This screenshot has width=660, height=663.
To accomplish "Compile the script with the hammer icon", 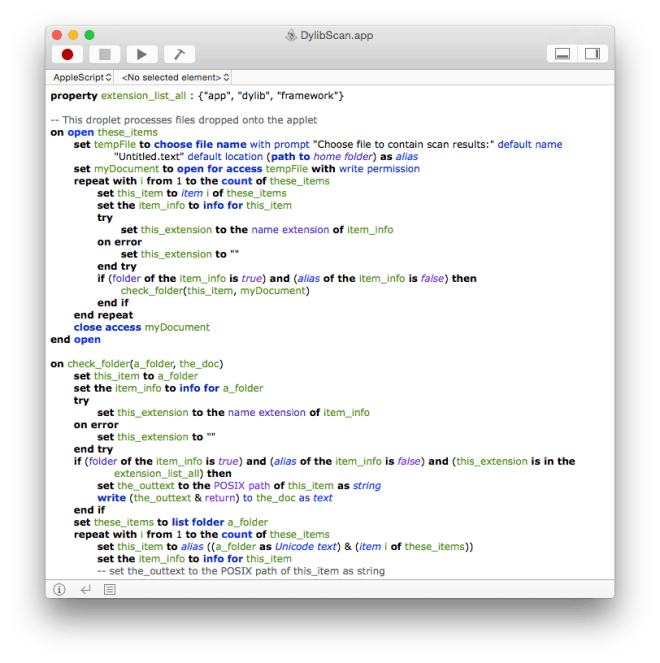I will [179, 54].
